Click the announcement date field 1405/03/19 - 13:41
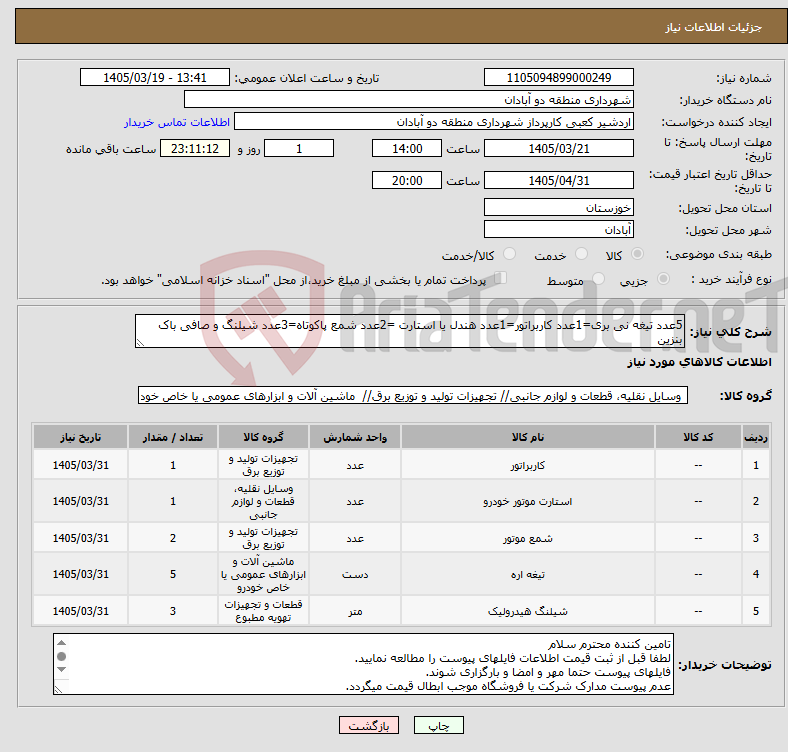Viewport: 788px width, 752px height. 155,77
